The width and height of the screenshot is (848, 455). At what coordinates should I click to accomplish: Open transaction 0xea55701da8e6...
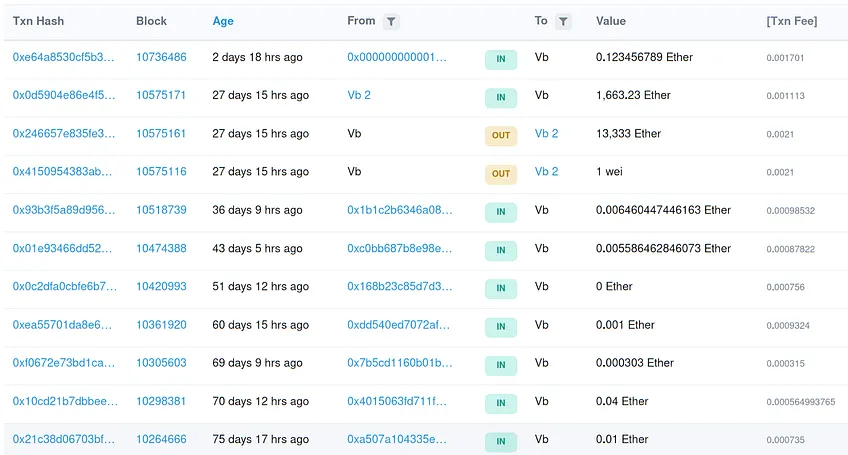[62, 325]
